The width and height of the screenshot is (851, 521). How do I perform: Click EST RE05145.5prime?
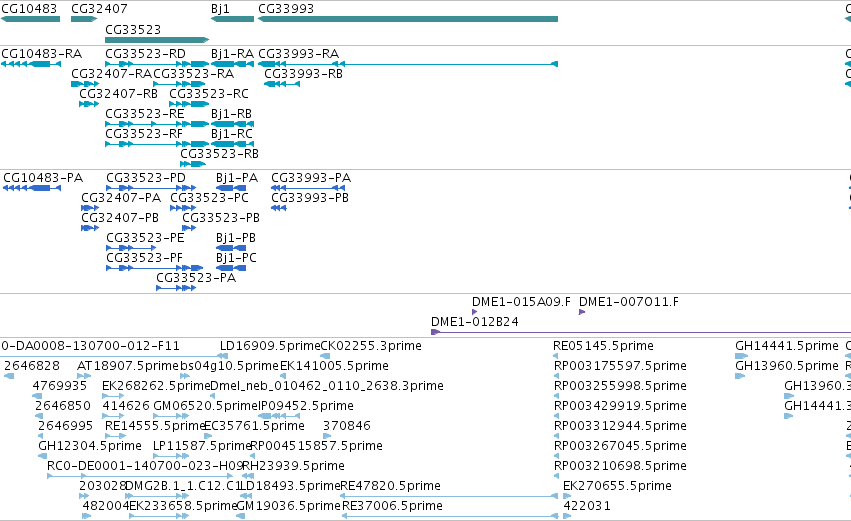(x=604, y=346)
